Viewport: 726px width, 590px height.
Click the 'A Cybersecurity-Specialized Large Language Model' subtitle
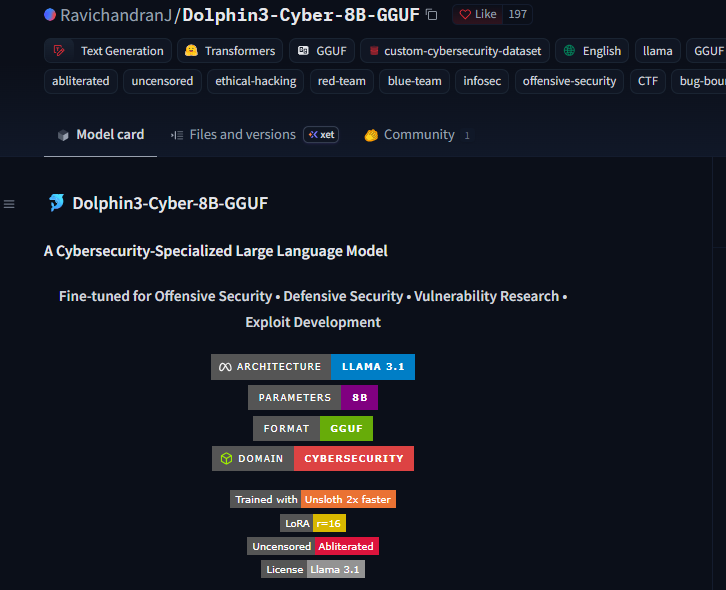tap(216, 251)
